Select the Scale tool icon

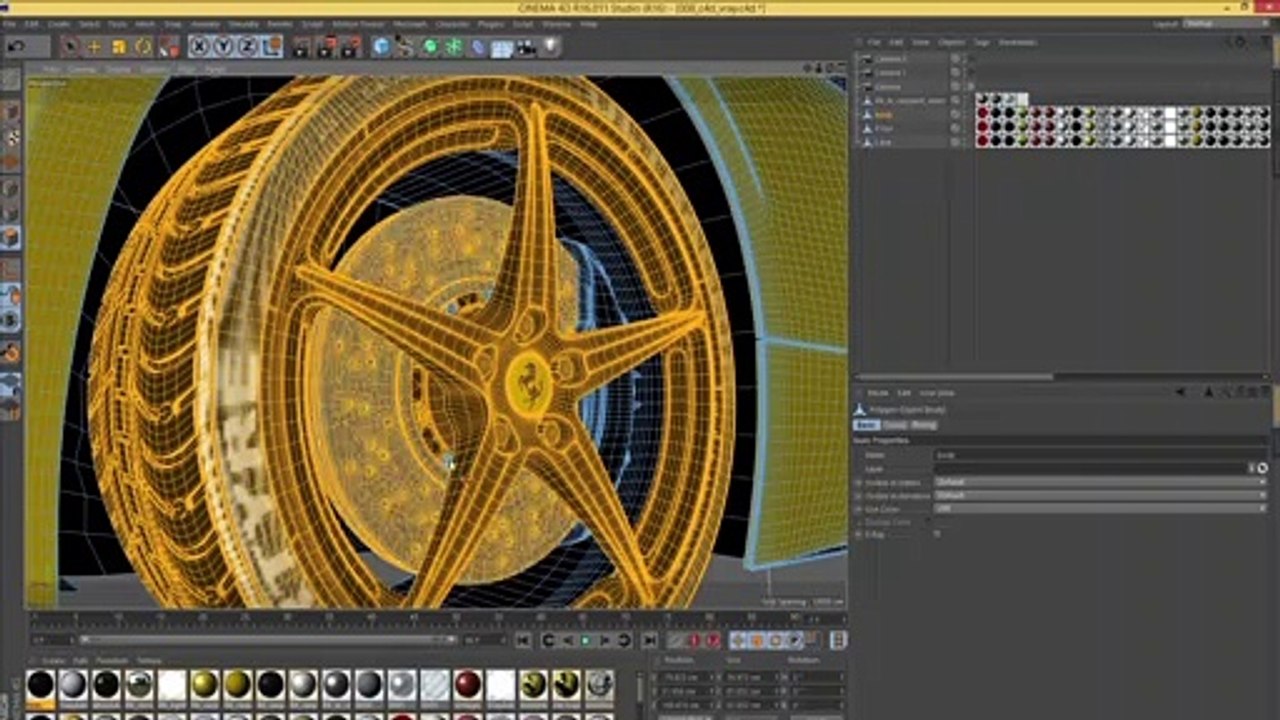tap(119, 46)
